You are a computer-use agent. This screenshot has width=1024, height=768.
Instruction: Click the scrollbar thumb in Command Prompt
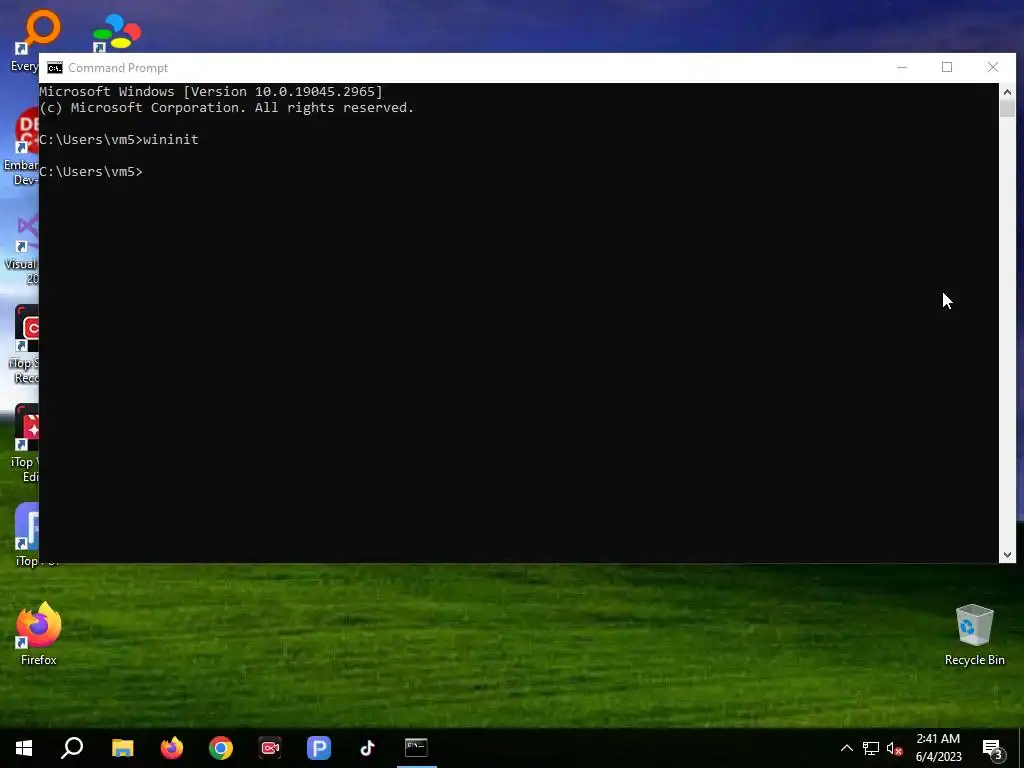[1007, 108]
